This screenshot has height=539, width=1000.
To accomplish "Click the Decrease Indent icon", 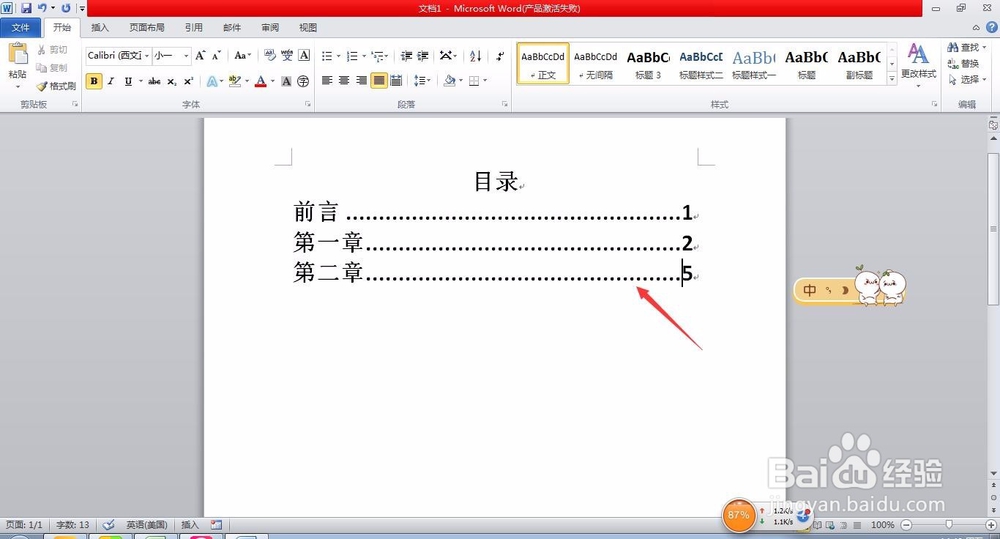I will tap(406, 55).
